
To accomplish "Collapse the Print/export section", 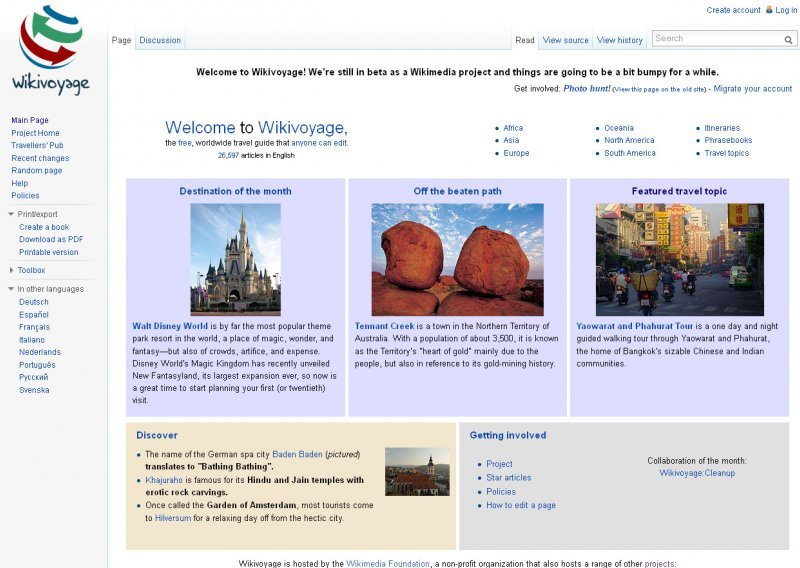I will pos(11,214).
